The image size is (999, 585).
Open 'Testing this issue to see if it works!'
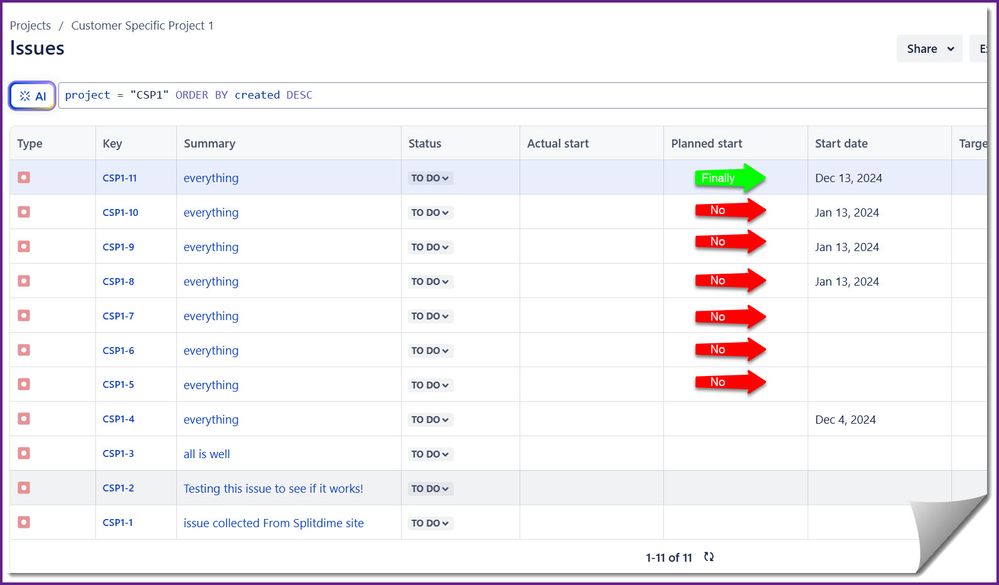click(273, 489)
